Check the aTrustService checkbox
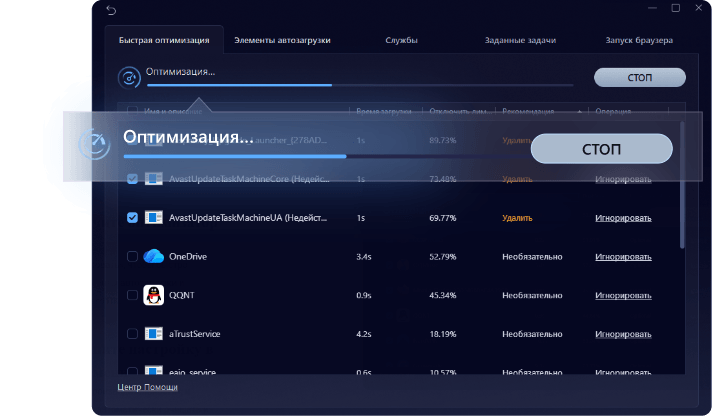 pyautogui.click(x=132, y=334)
